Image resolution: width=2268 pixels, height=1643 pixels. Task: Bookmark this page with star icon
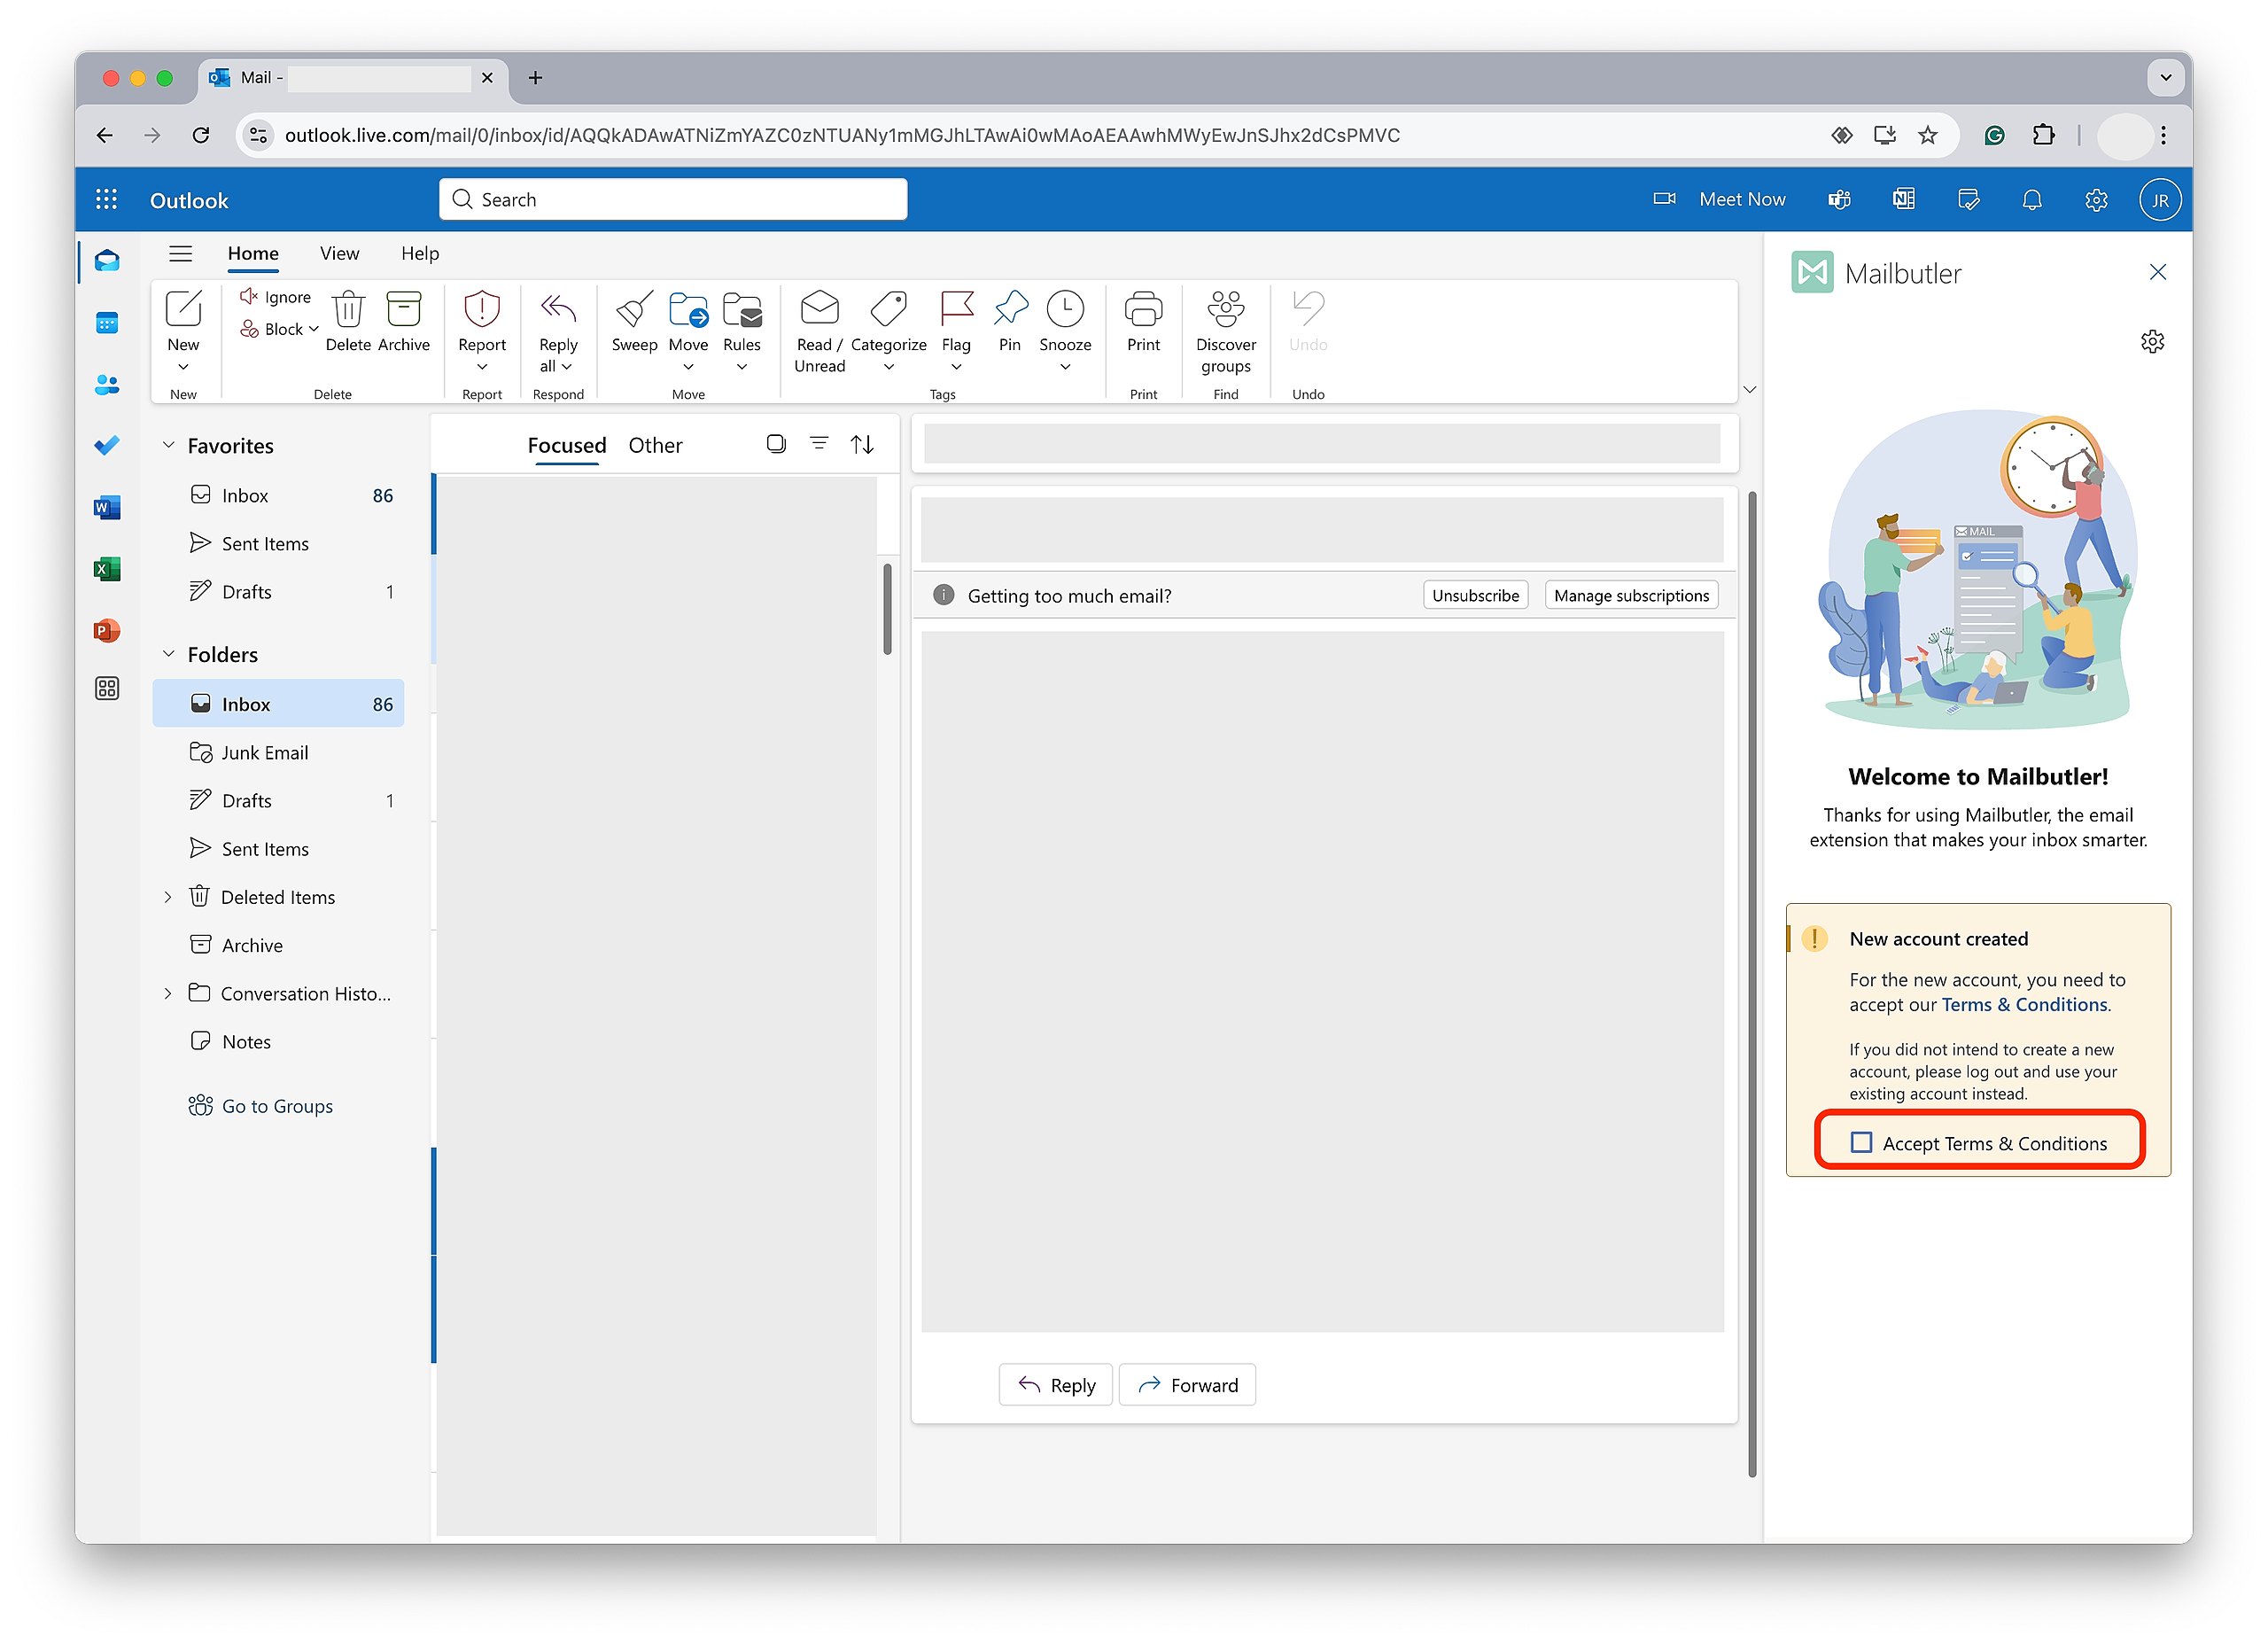click(x=1928, y=135)
